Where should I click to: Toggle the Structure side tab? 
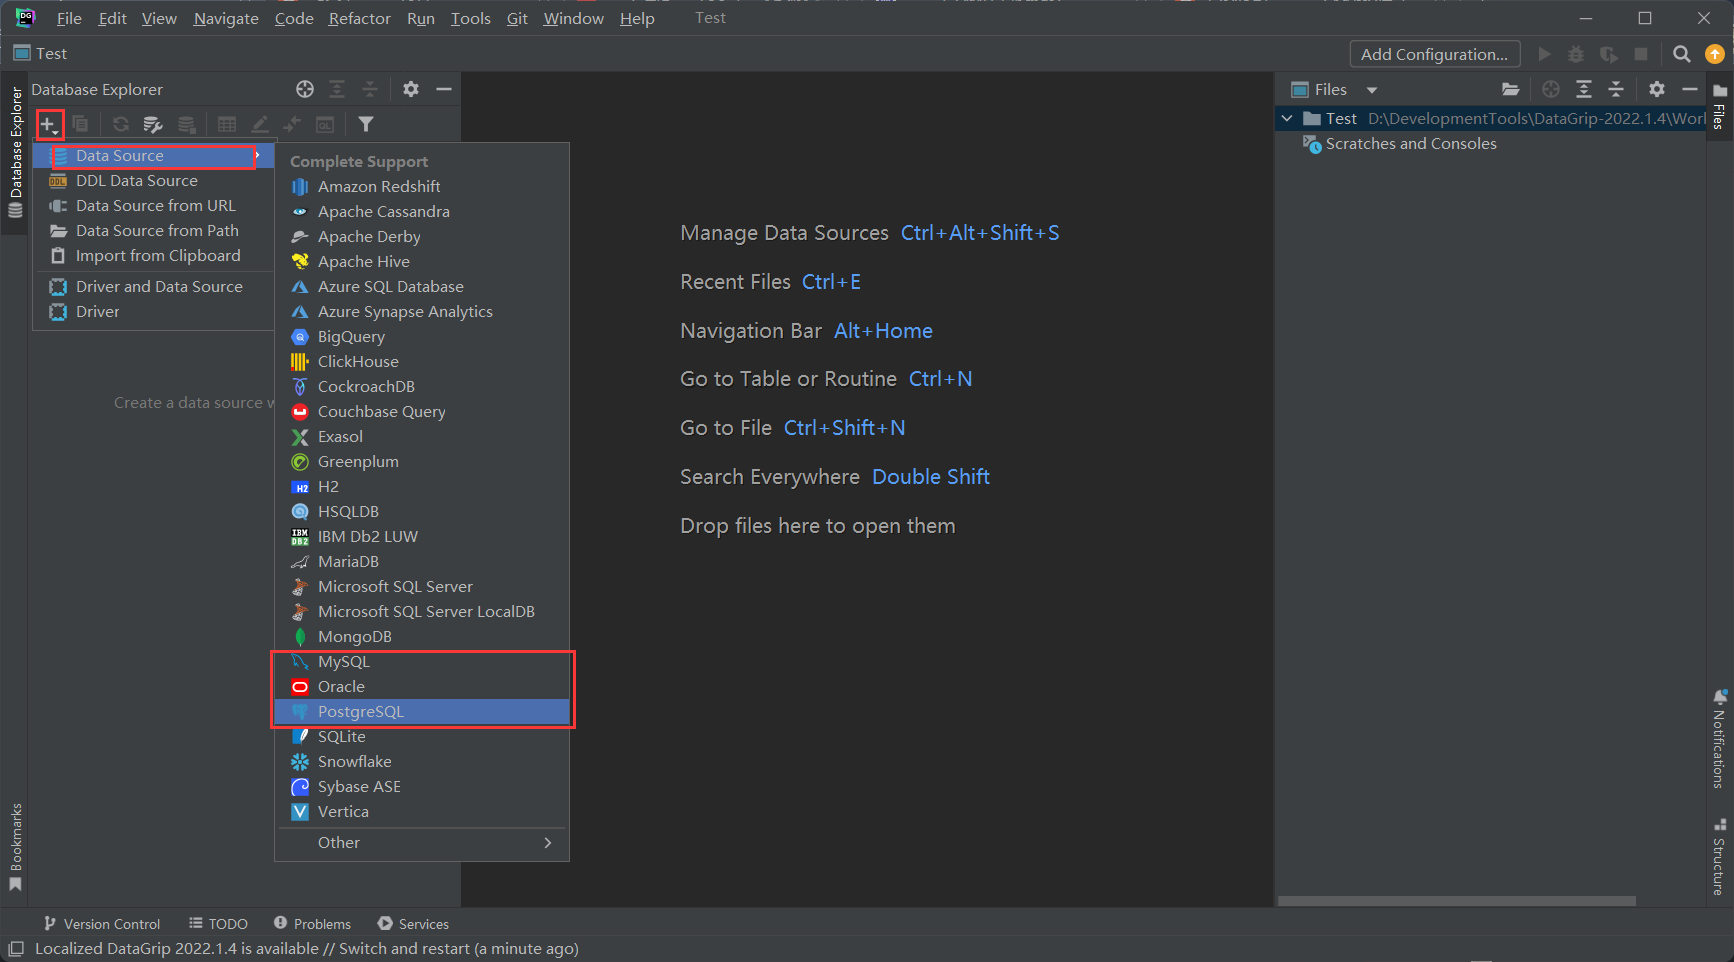tap(1719, 857)
